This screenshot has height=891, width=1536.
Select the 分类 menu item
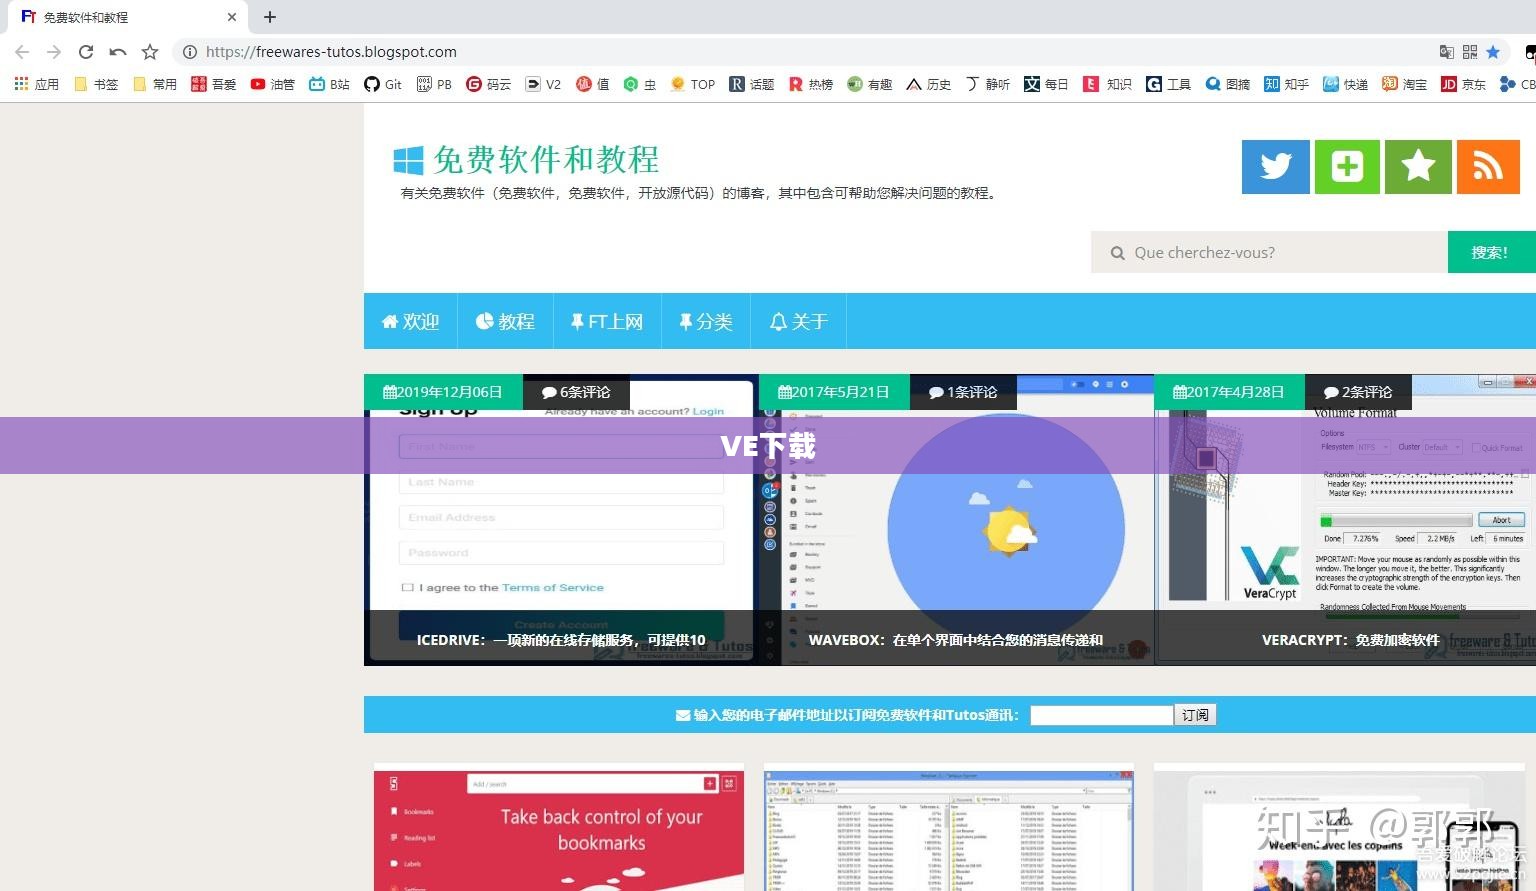point(706,321)
